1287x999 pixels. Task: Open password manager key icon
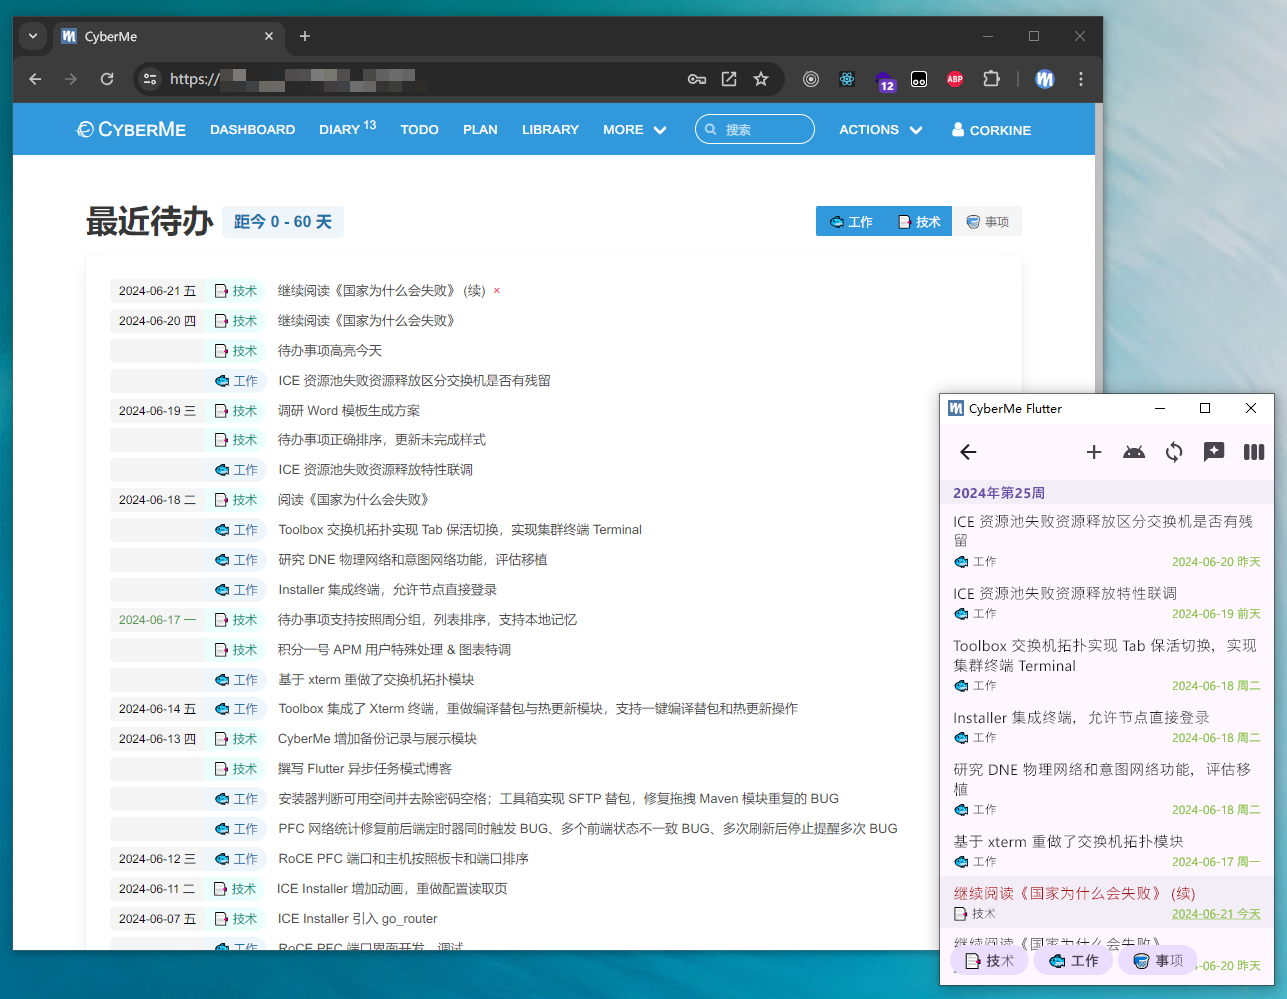(x=697, y=79)
